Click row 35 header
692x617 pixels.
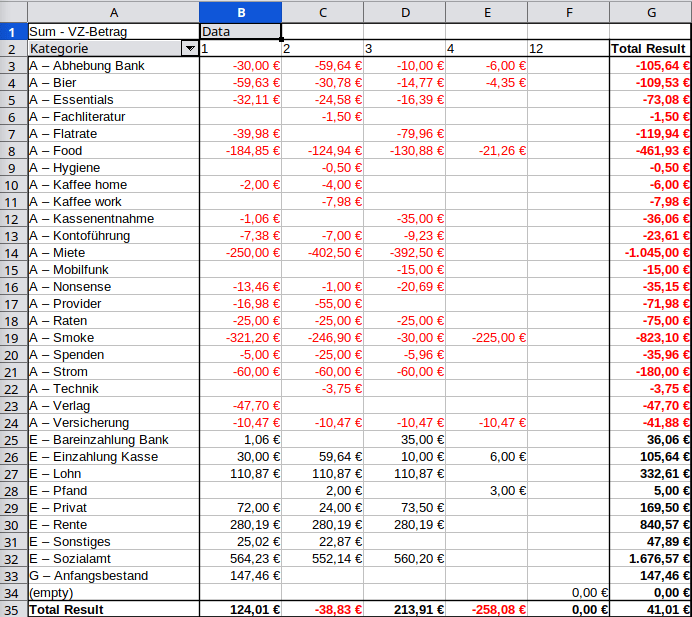point(13,609)
